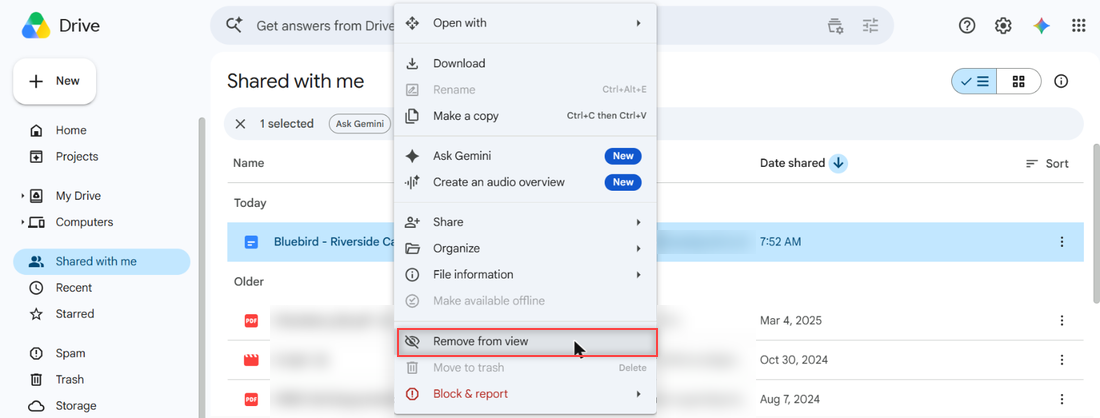Open Projects in the sidebar

pyautogui.click(x=76, y=156)
